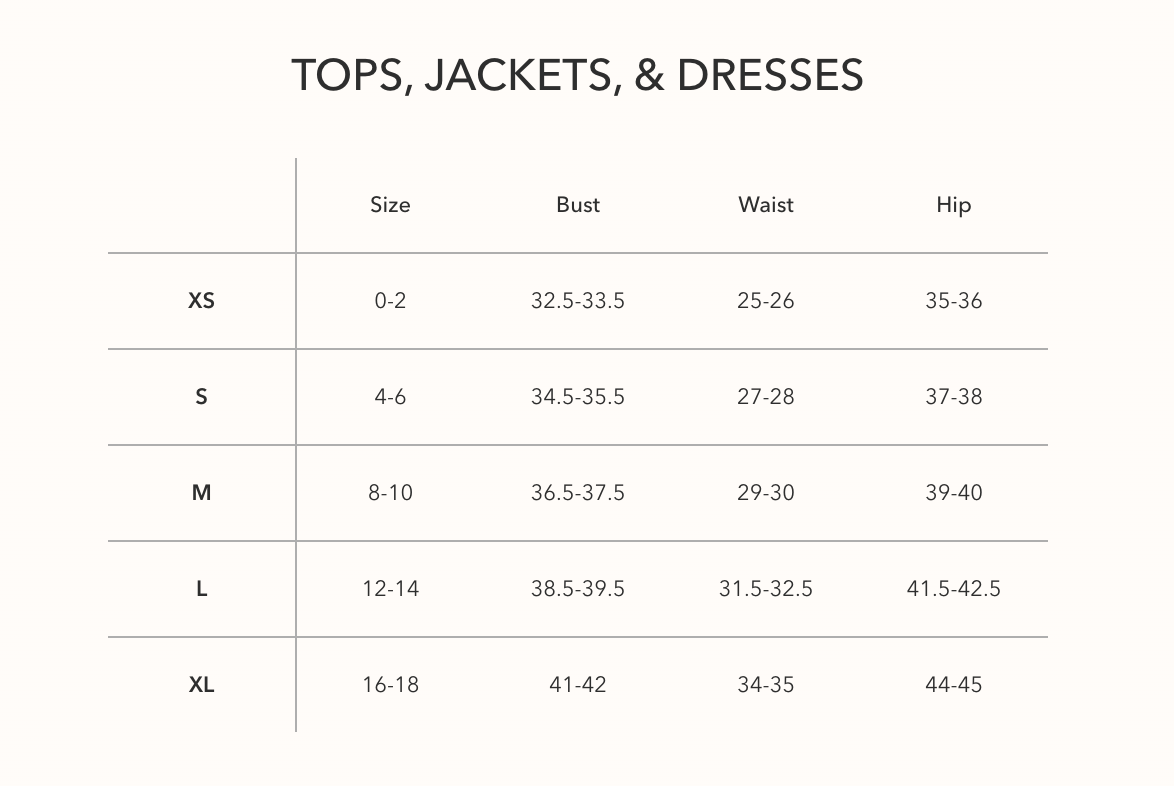1174x786 pixels.
Task: Click bust measurement 34.5-35.5
Action: coord(578,396)
